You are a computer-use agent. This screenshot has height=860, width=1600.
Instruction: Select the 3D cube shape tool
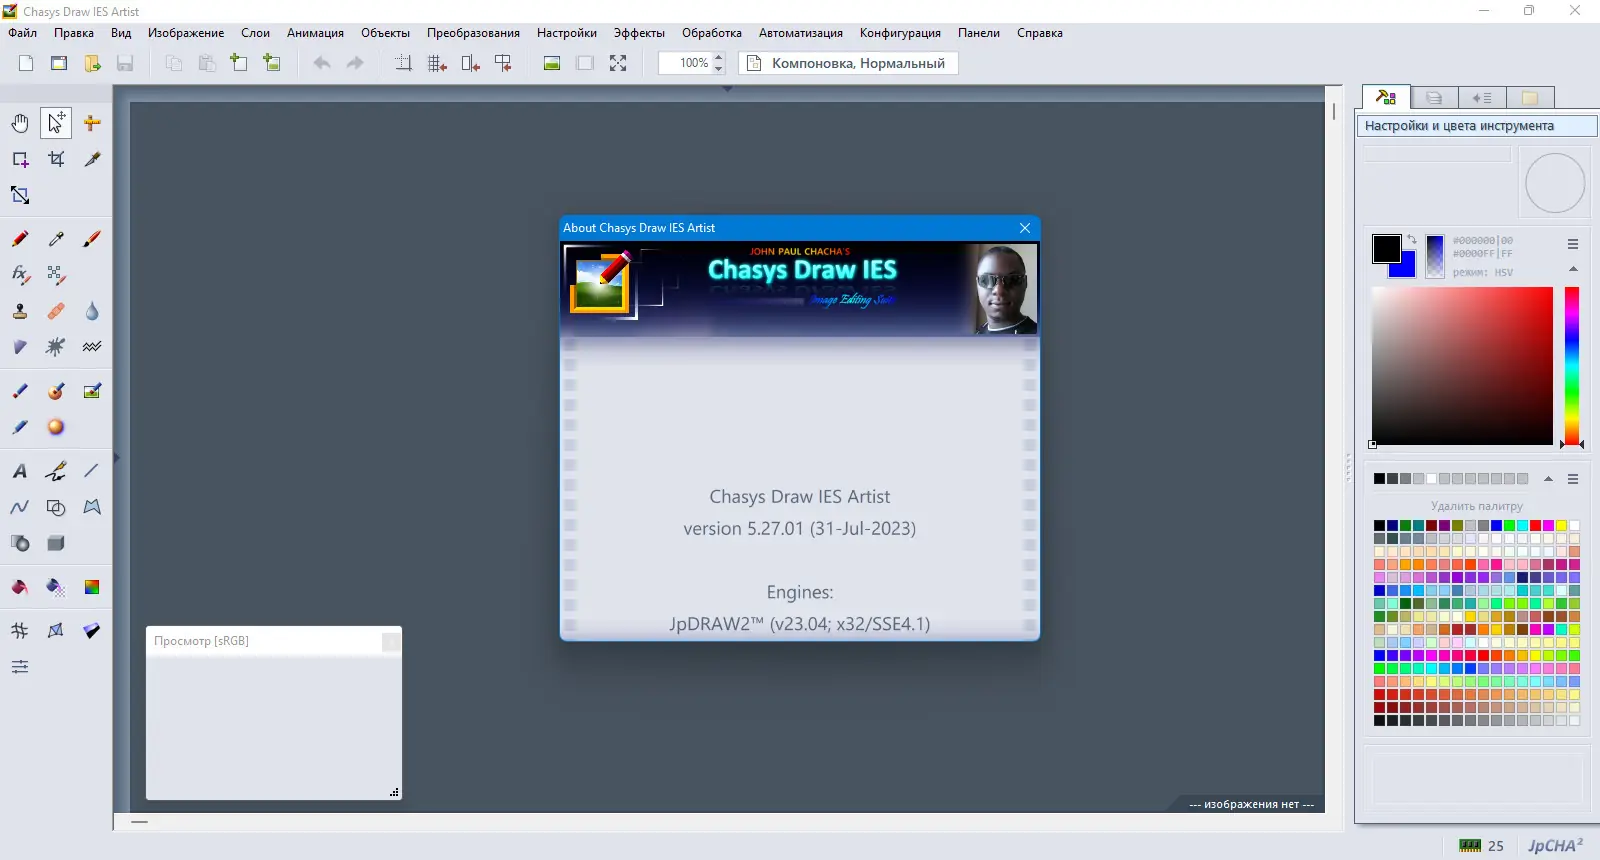[56, 543]
